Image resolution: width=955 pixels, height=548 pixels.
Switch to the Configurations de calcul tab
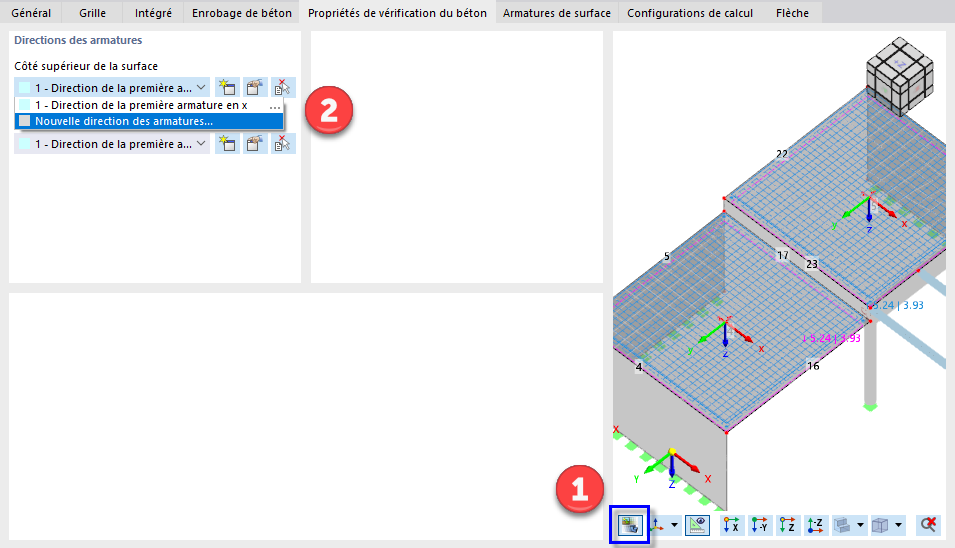(x=690, y=13)
